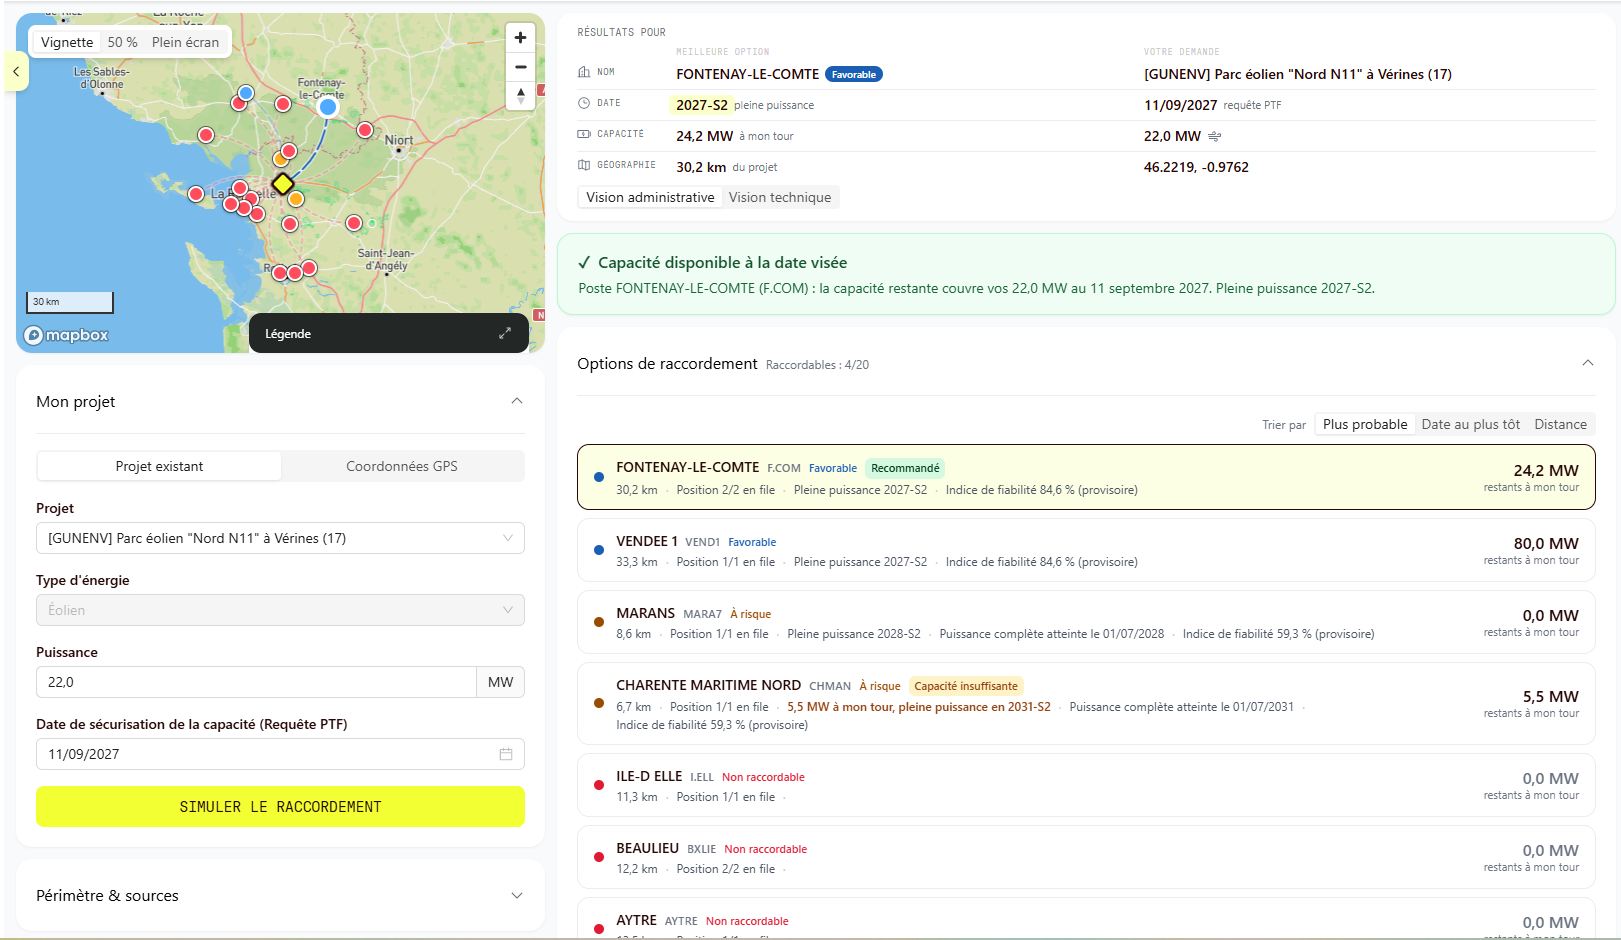Viewport: 1621px width, 940px height.
Task: Switch to Vision technique tab
Action: click(780, 197)
